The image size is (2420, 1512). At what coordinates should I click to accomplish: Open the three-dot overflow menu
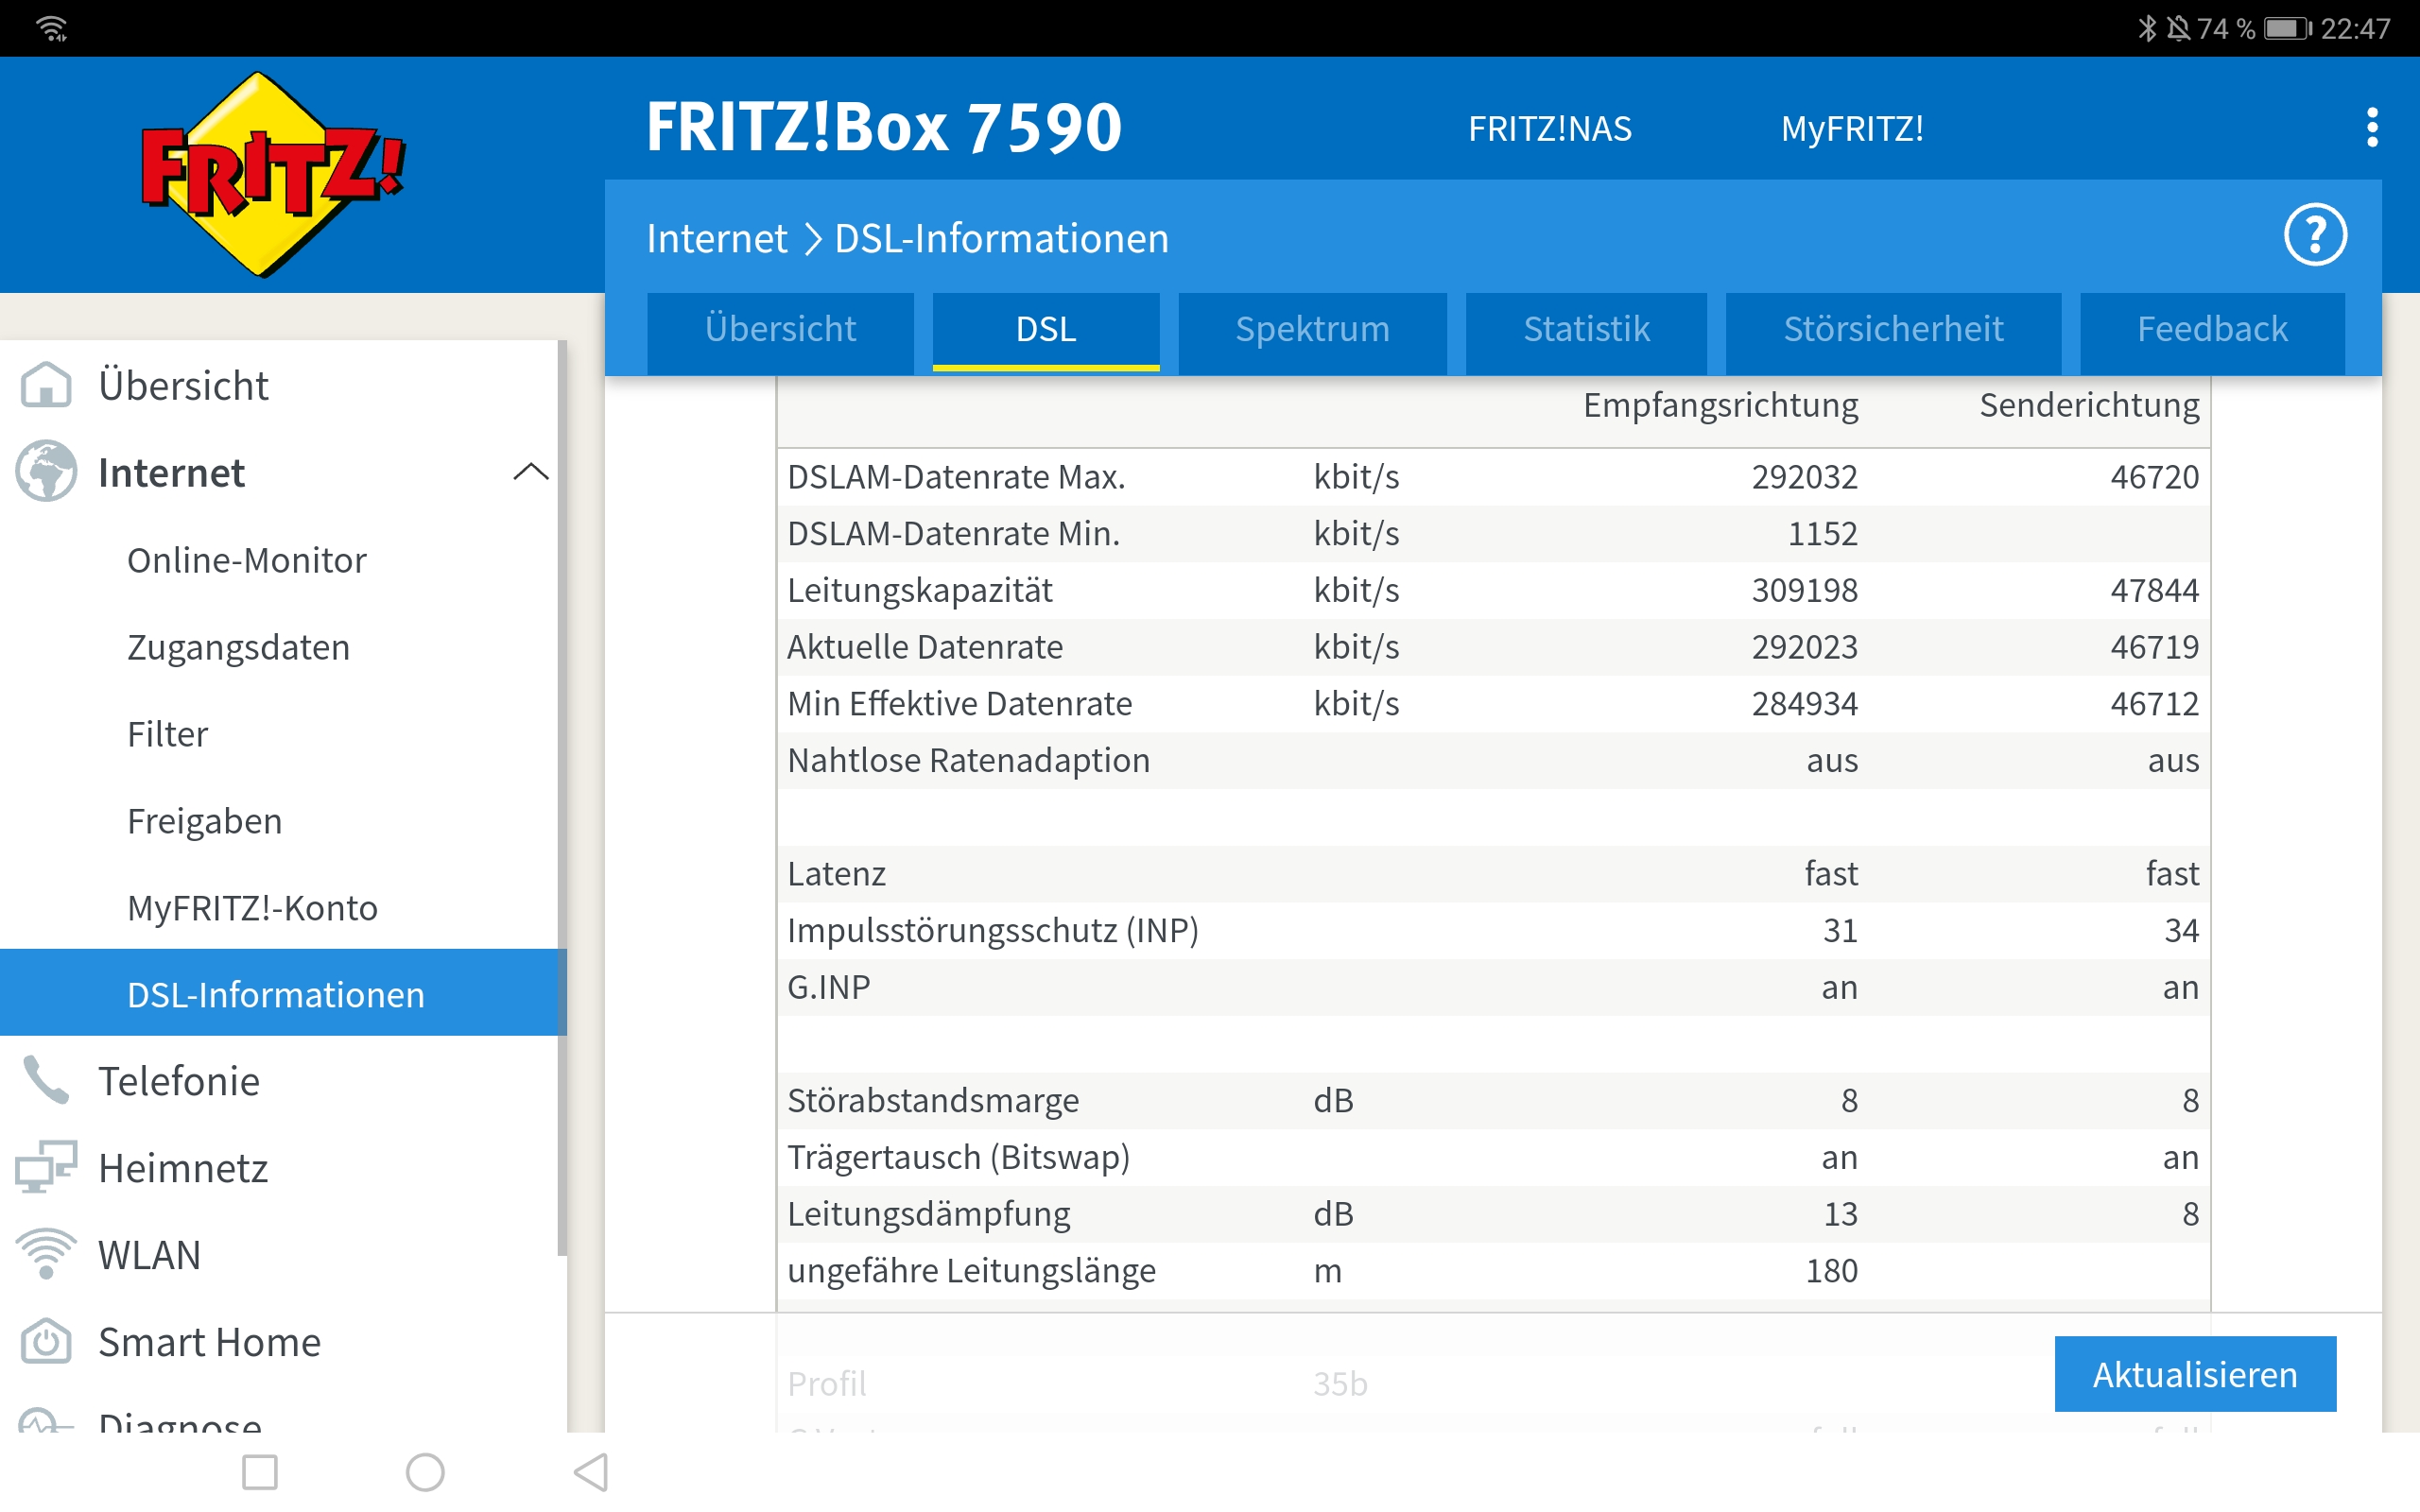(x=2371, y=128)
